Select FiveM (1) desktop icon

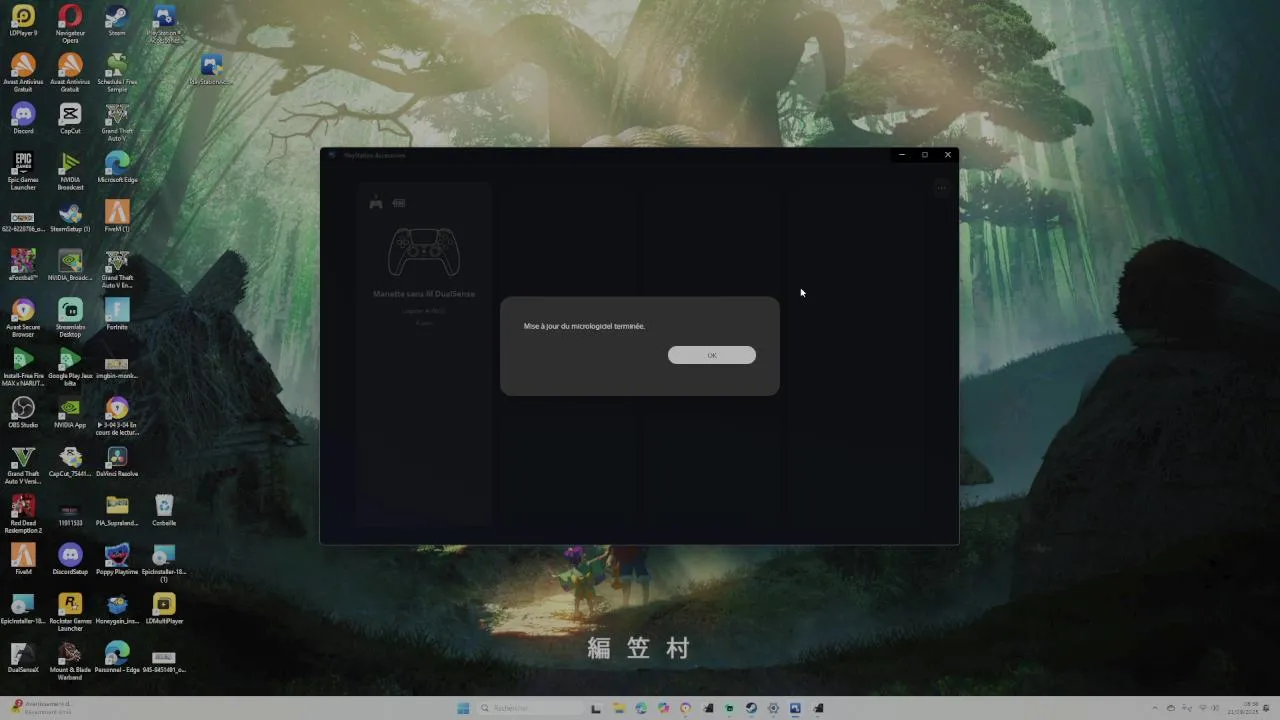click(x=117, y=217)
